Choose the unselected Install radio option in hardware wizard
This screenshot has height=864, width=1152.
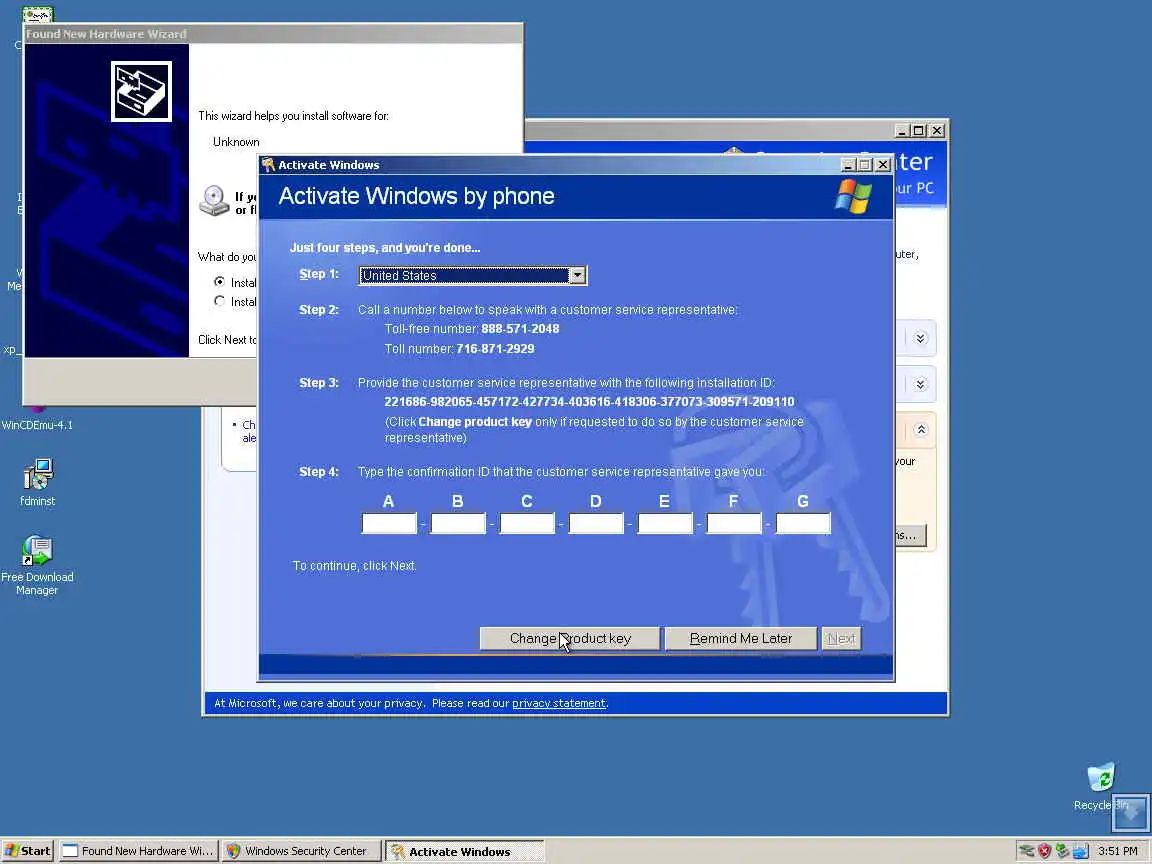pos(219,300)
